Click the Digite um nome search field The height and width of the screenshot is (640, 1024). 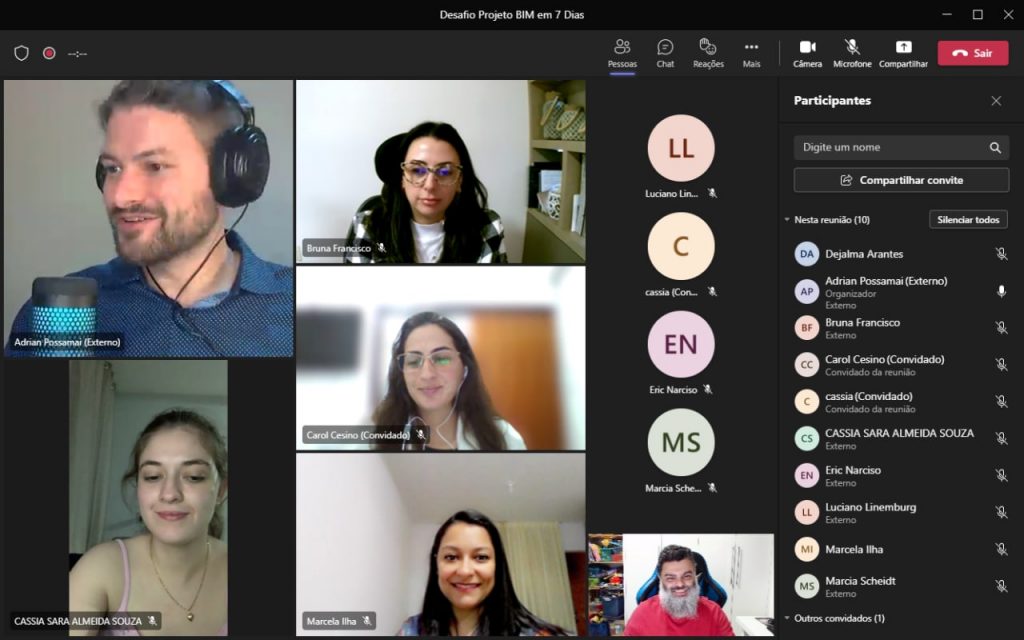coord(890,148)
